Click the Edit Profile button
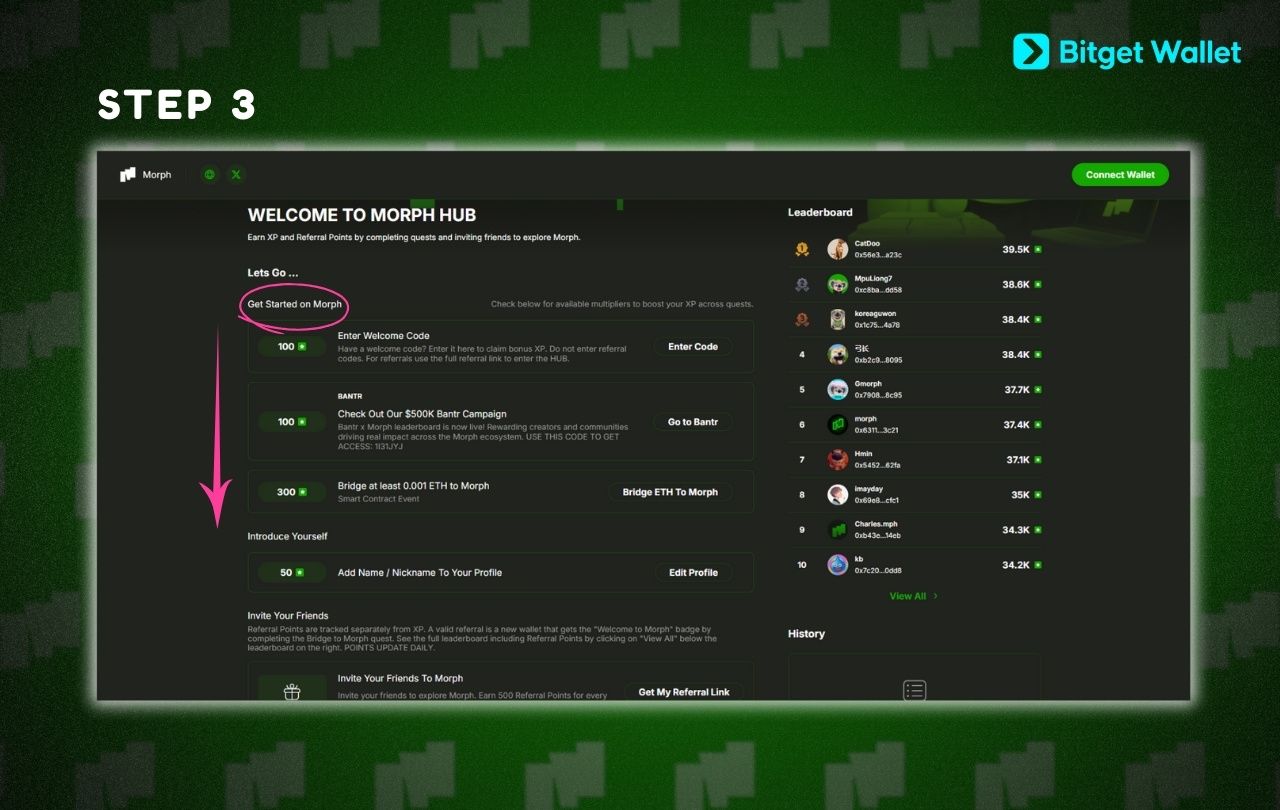The image size is (1280, 810). click(x=693, y=573)
